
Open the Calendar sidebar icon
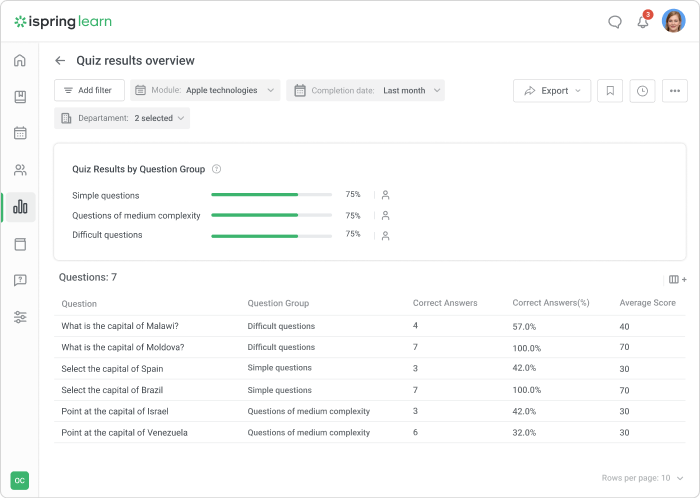[20, 133]
